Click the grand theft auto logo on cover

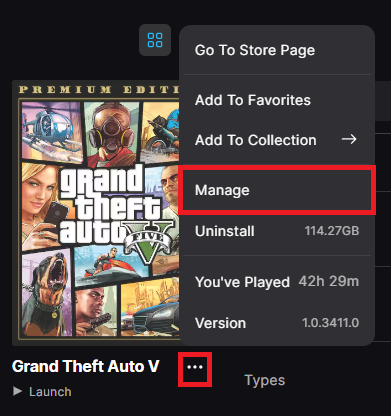[113, 208]
